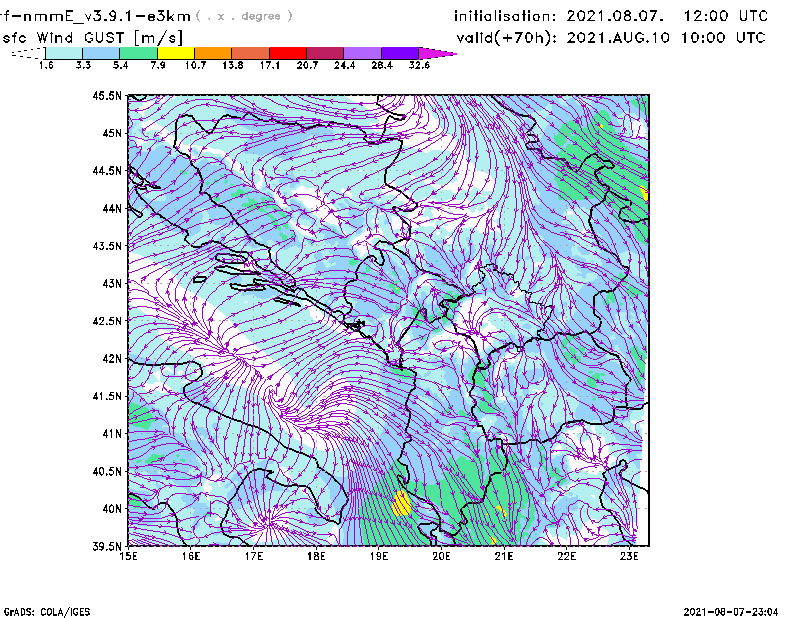Click the 39.5N latitude label
This screenshot has width=800, height=618.
[107, 546]
